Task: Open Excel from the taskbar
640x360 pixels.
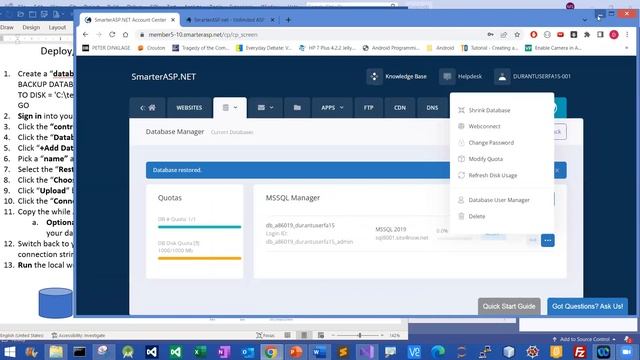Action: (200, 352)
